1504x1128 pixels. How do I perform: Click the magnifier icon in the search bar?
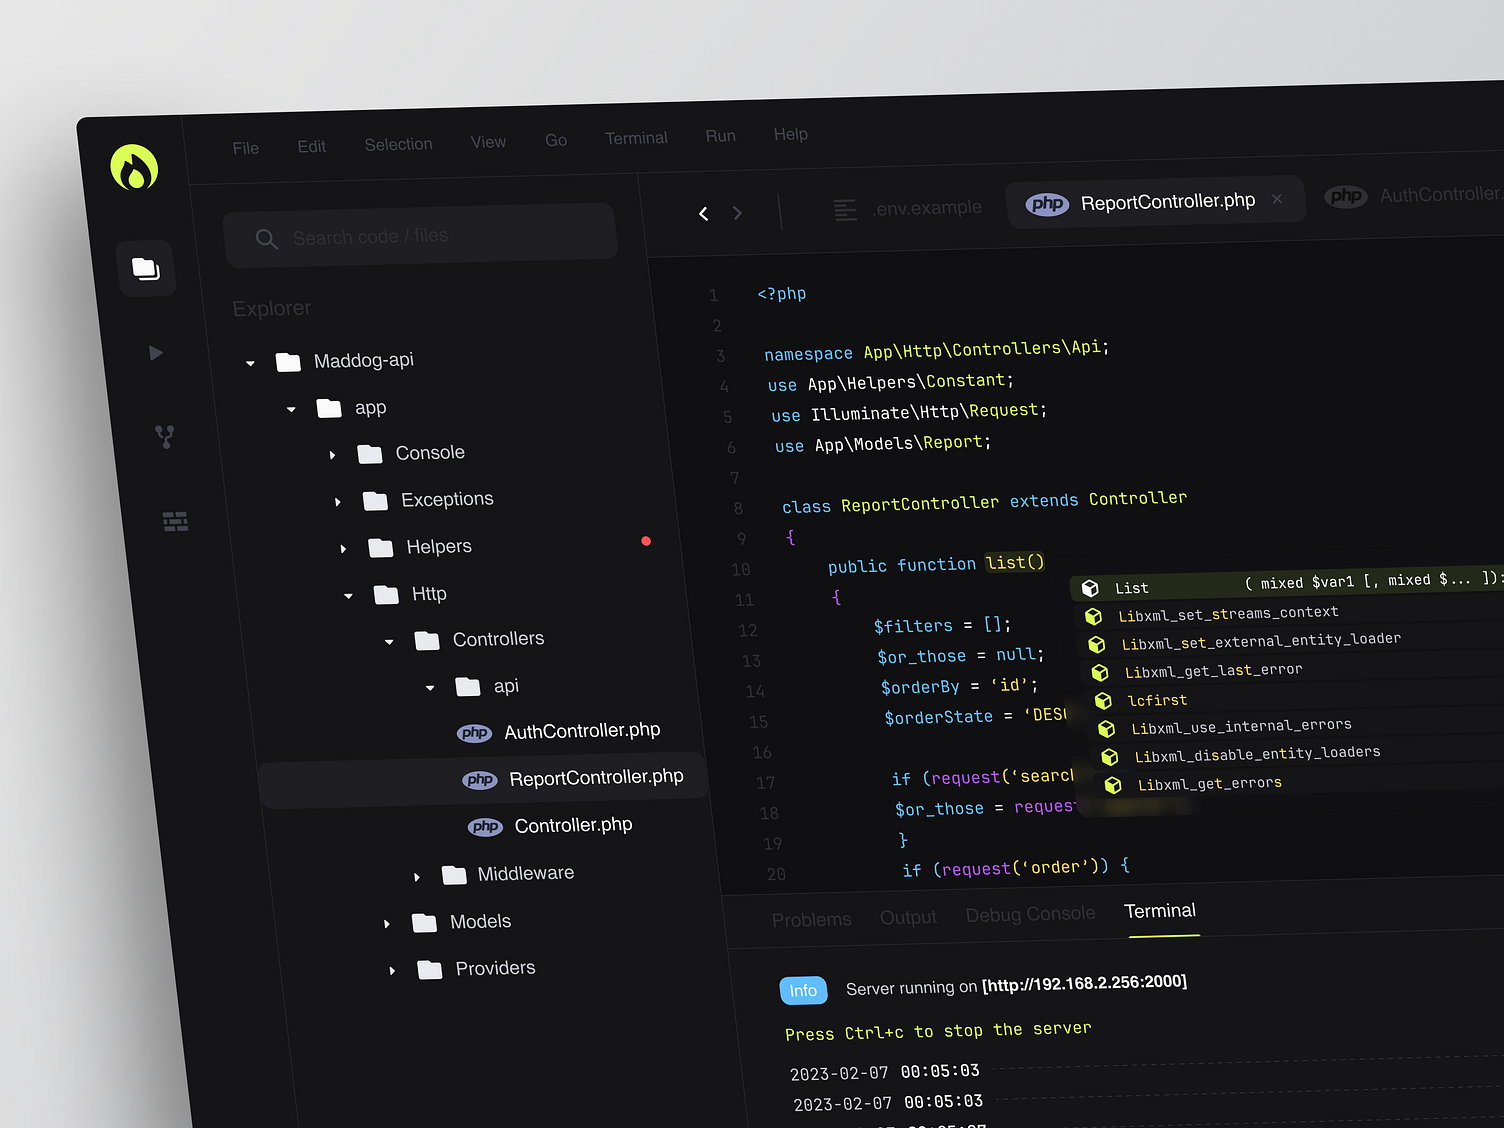[266, 239]
